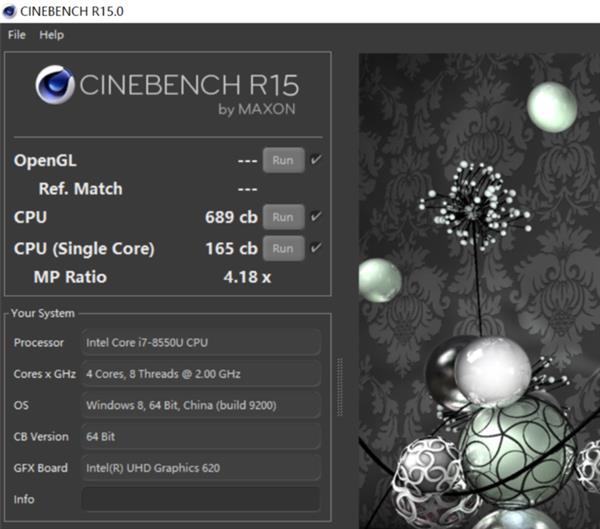
Task: Click the rendered spheres preview image
Action: 478,290
